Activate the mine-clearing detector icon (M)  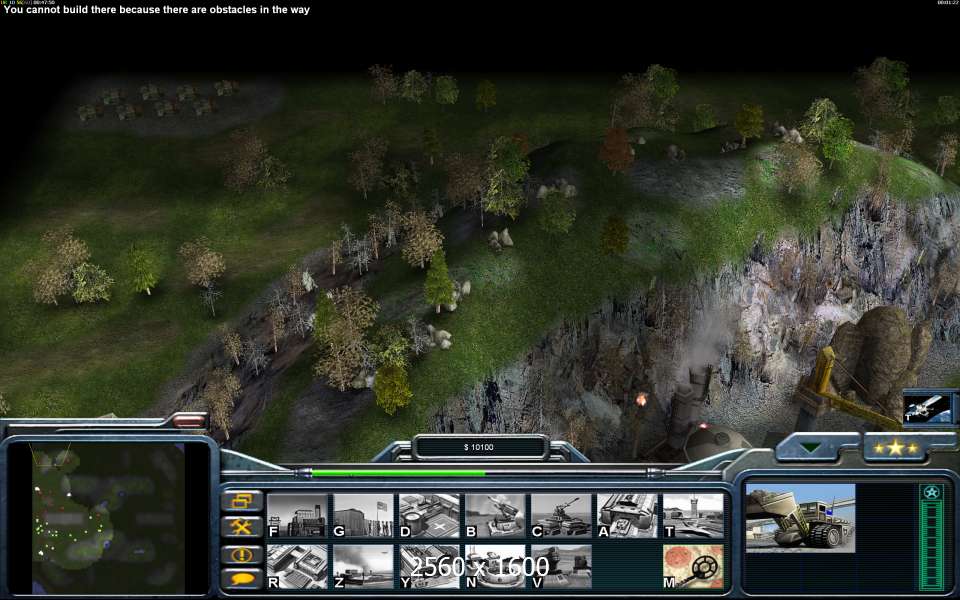click(694, 567)
